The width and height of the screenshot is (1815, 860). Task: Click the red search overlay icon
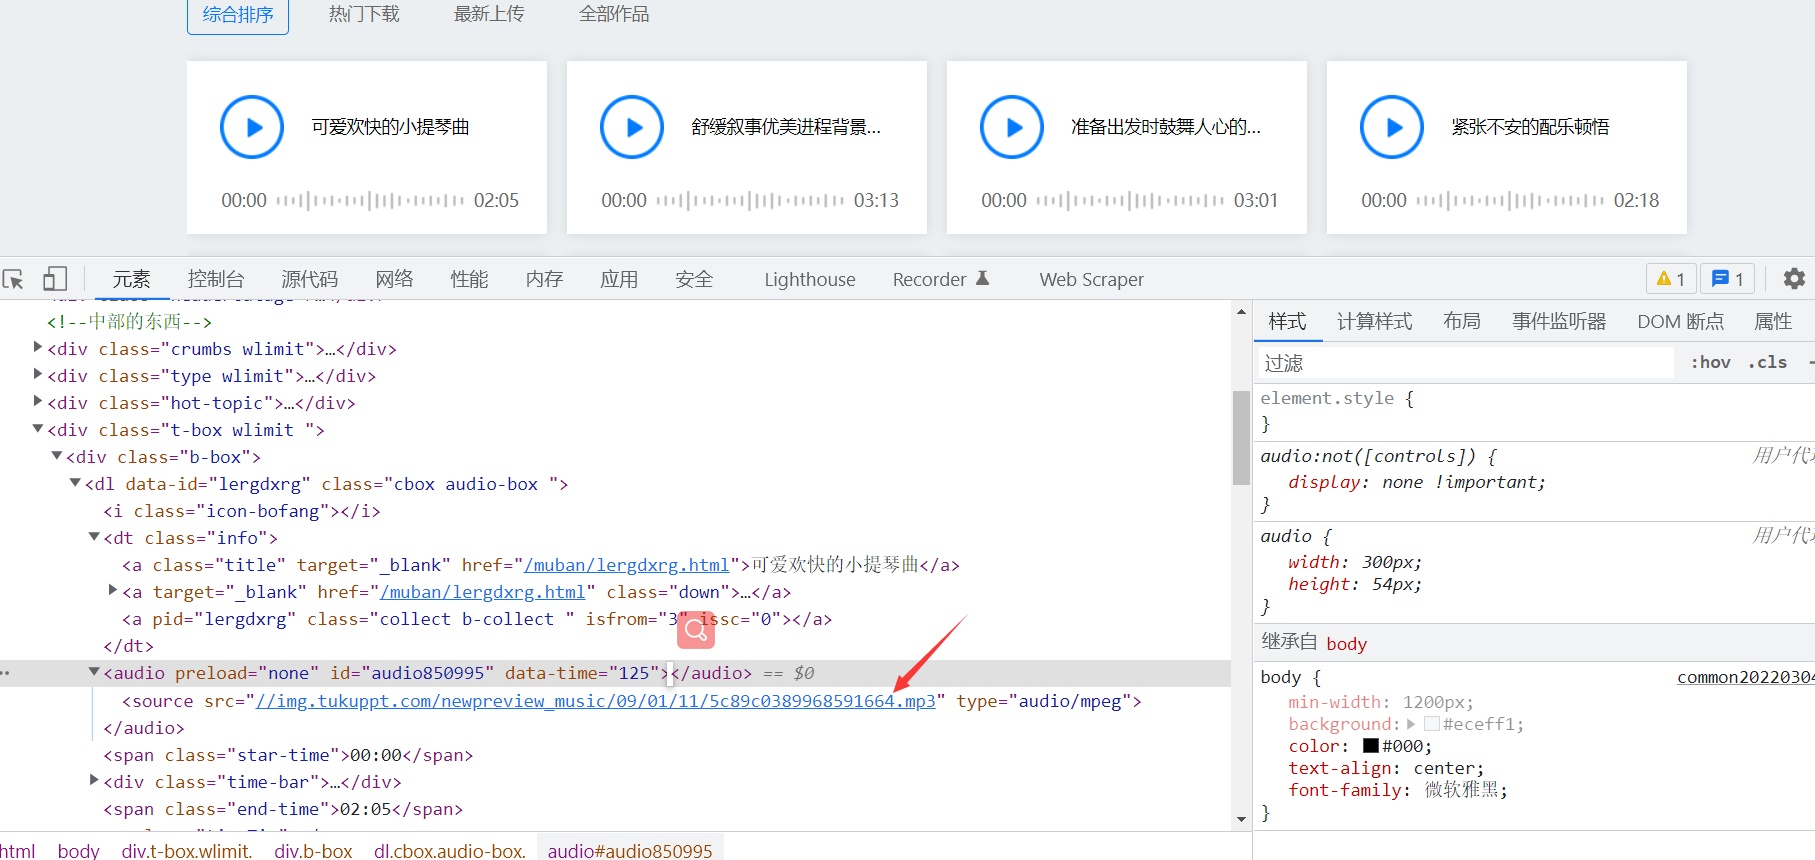(696, 630)
